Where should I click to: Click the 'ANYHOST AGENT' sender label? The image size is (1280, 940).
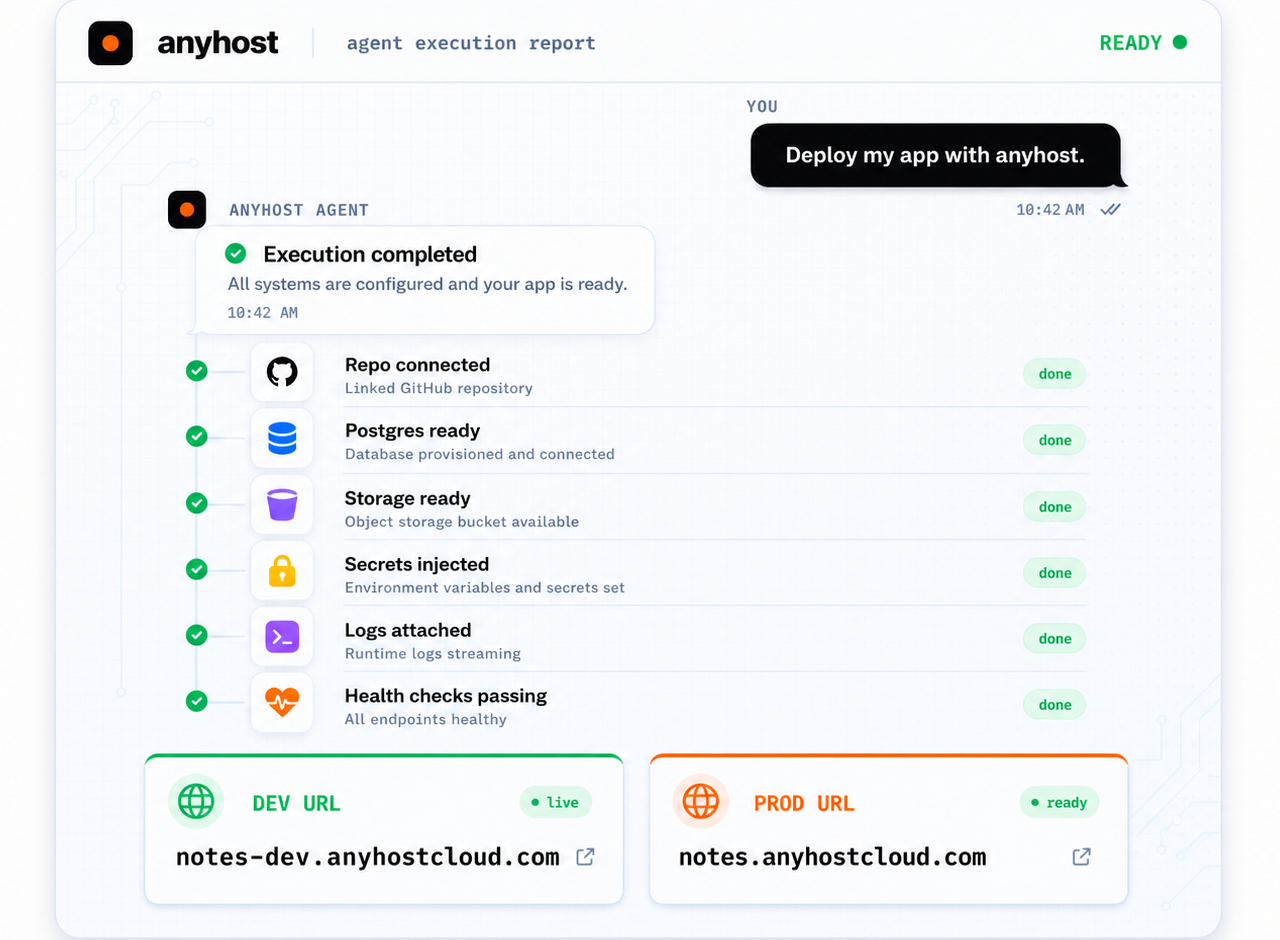(299, 210)
